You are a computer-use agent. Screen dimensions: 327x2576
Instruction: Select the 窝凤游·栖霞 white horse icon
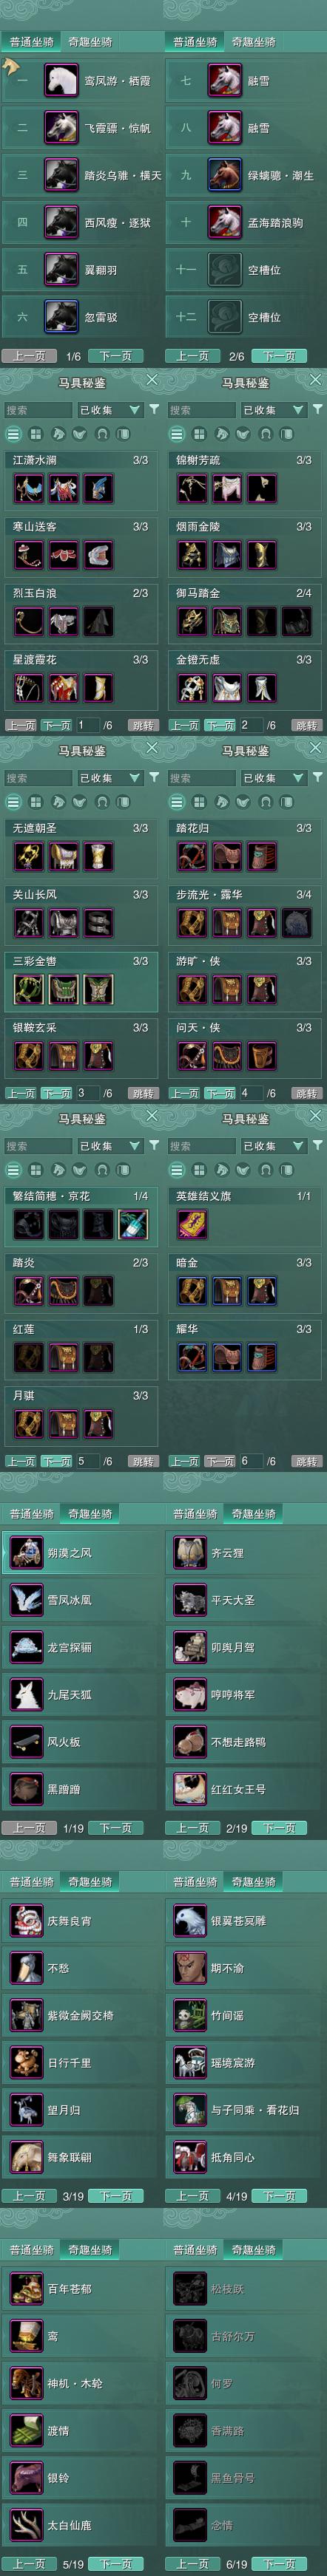tap(61, 80)
